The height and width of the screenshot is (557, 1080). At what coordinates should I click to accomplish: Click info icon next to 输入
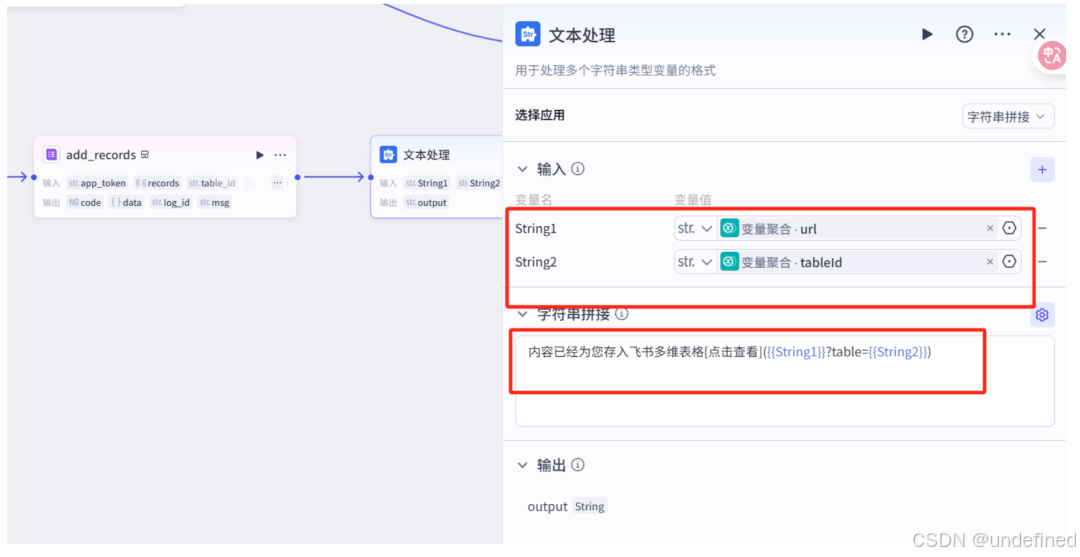pos(578,169)
